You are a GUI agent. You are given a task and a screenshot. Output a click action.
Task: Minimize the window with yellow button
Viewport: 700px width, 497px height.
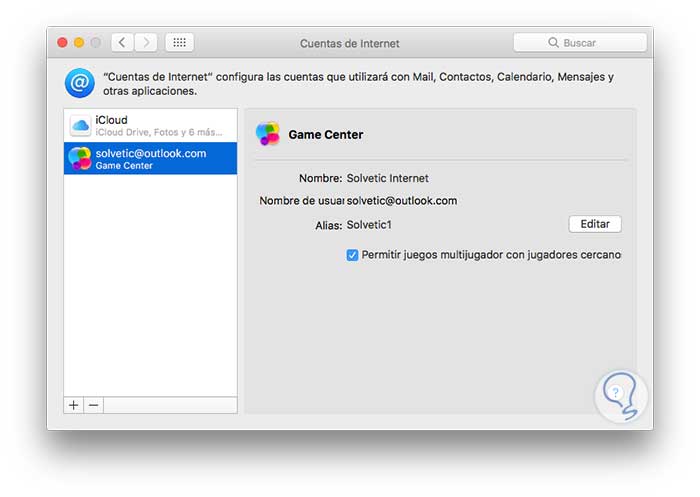tap(79, 42)
